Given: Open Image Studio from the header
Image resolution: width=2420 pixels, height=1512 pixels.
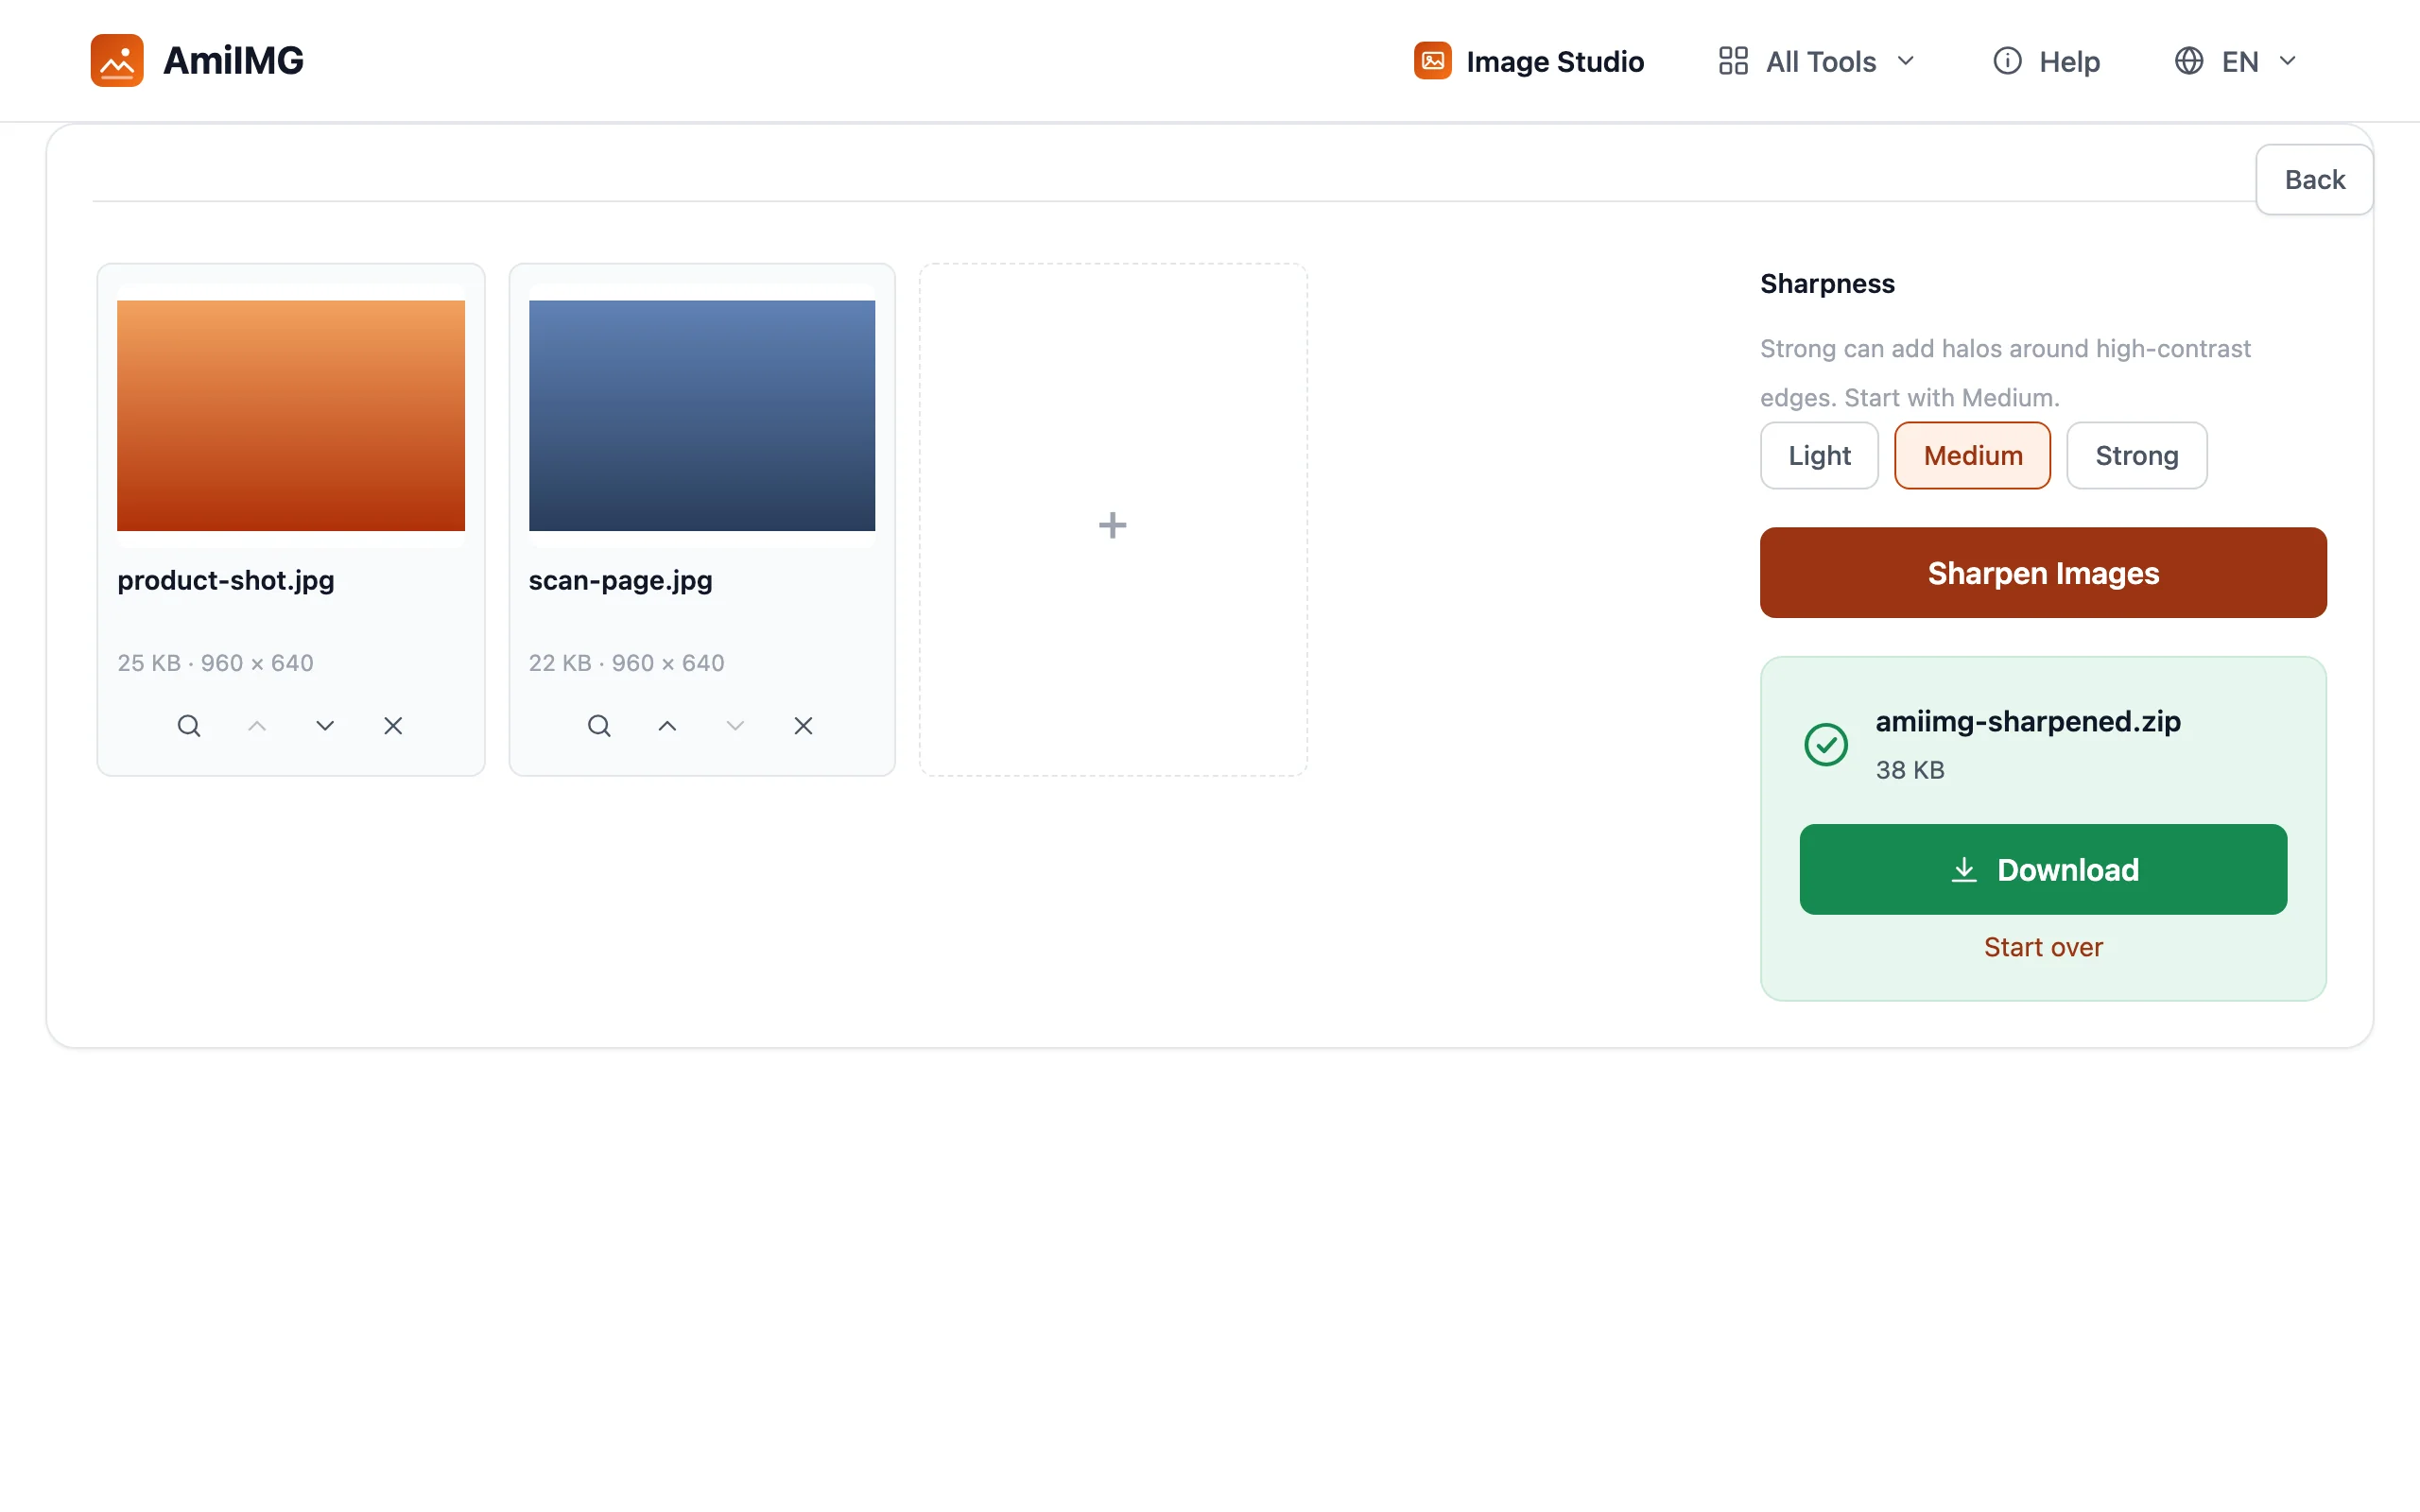Looking at the screenshot, I should pyautogui.click(x=1528, y=61).
